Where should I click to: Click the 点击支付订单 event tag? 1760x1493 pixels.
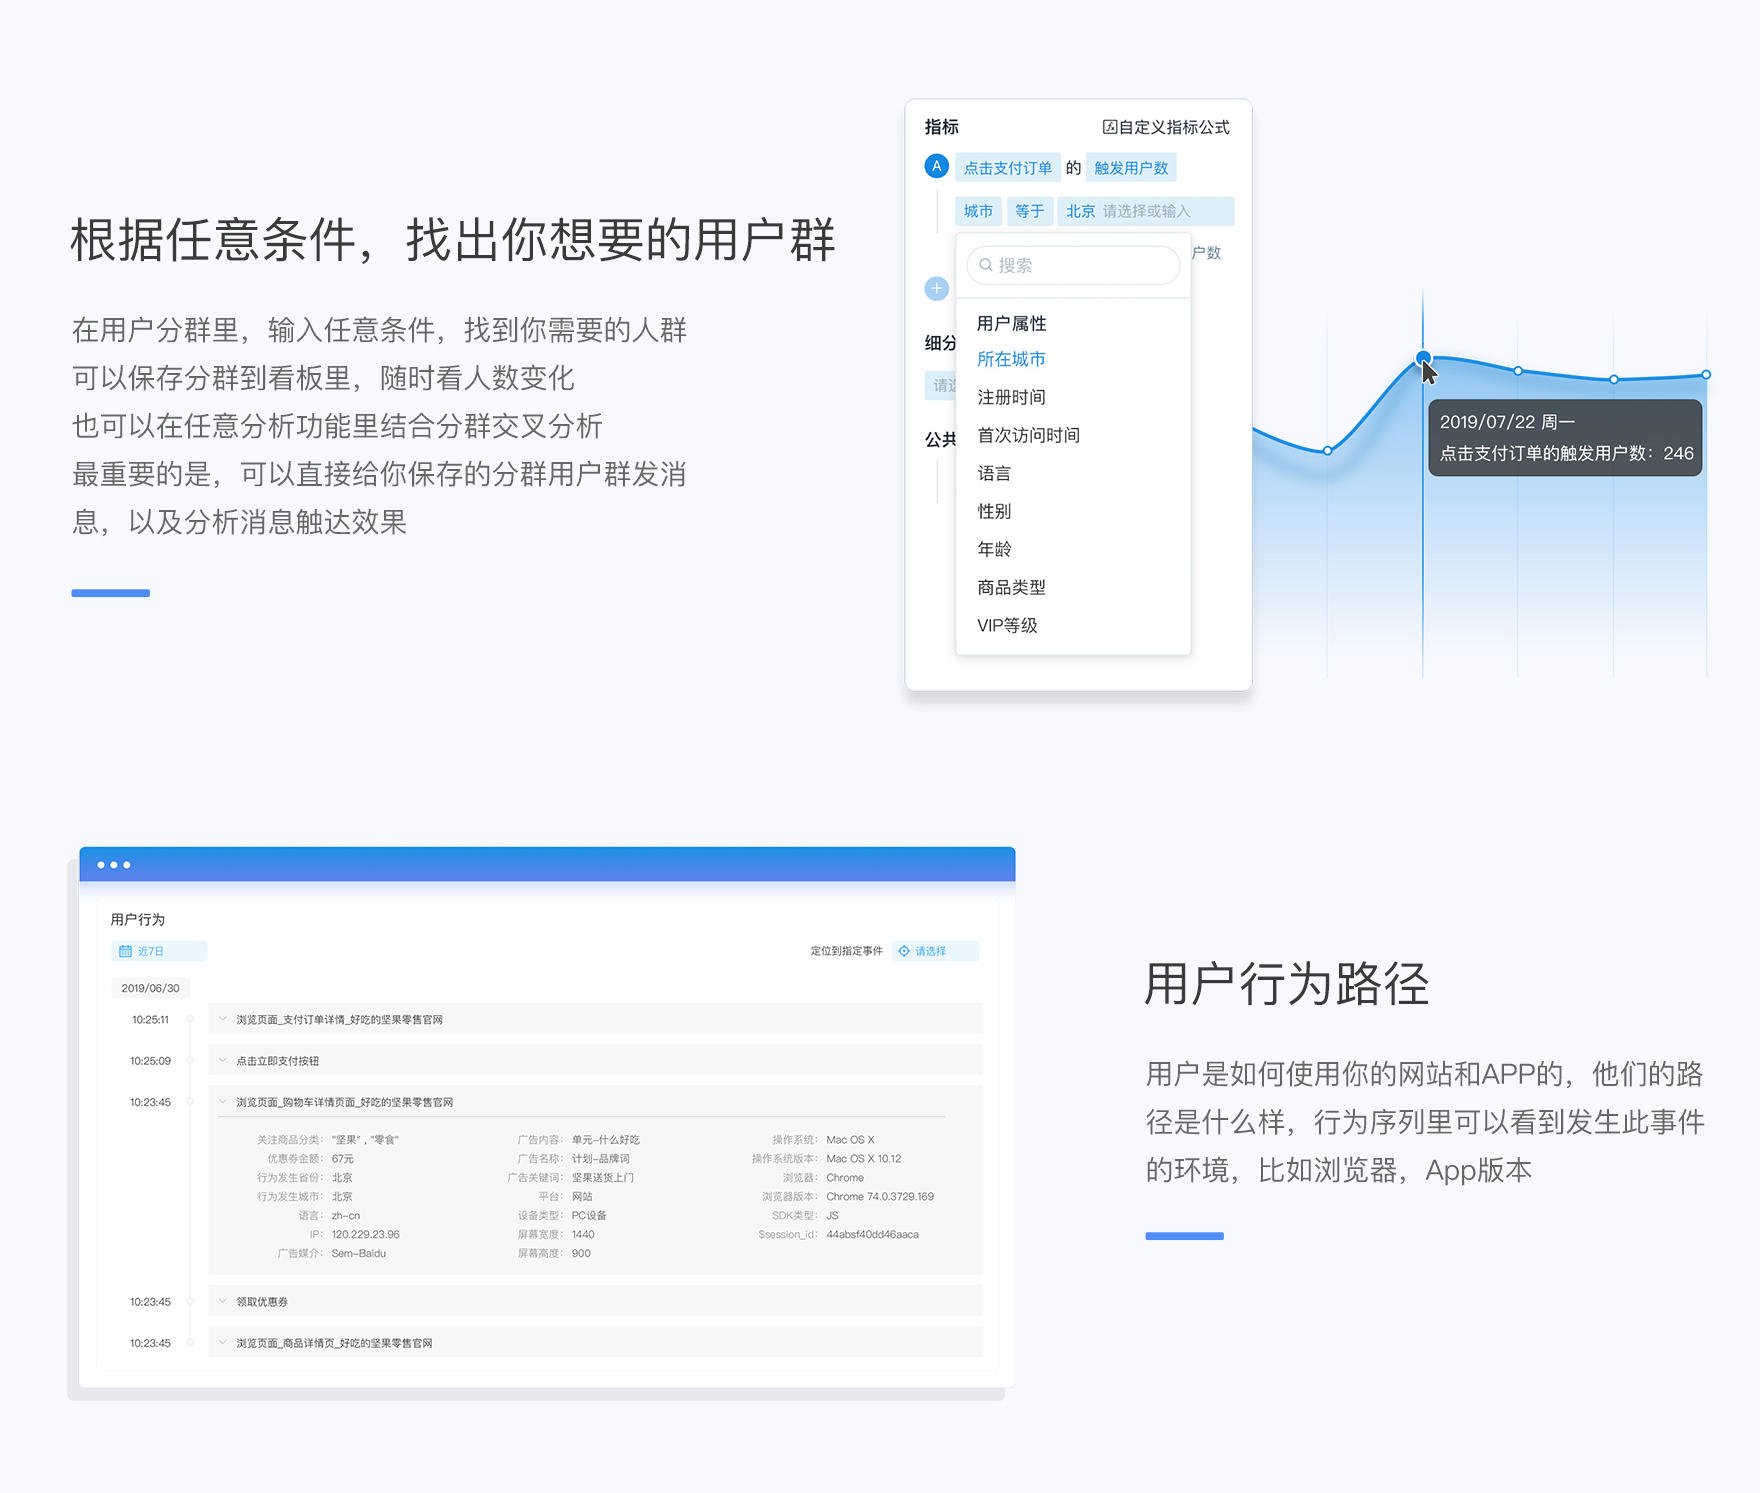pyautogui.click(x=1007, y=168)
